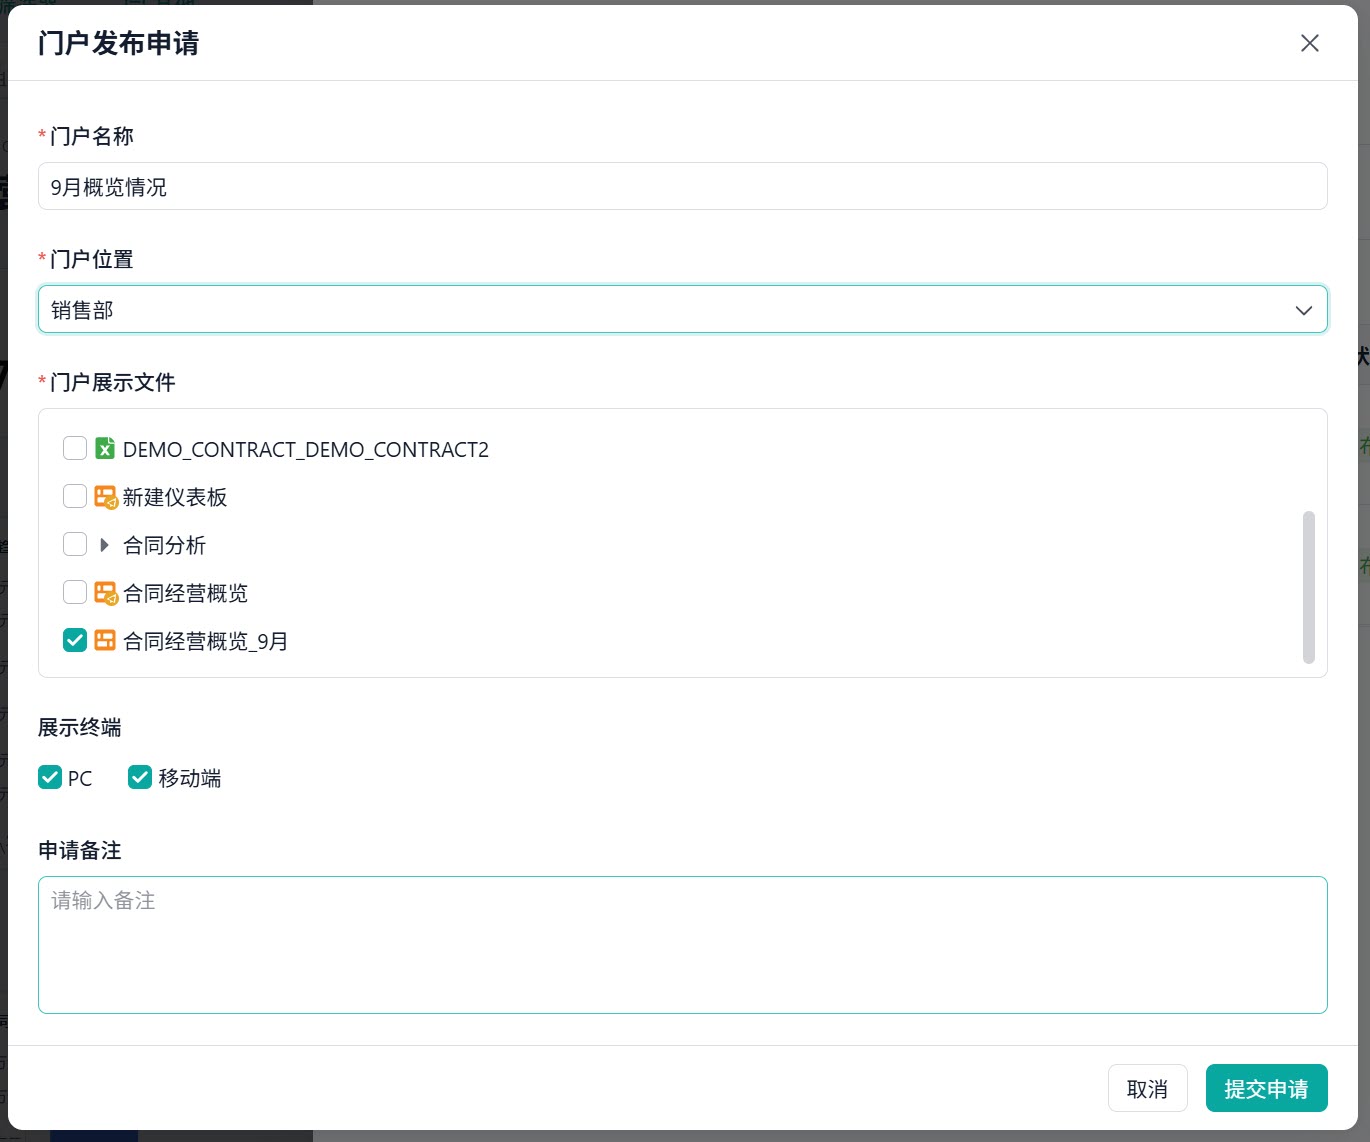Select the 新建仪表板 item label
Screen dimensions: 1370x1142
[x=175, y=497]
